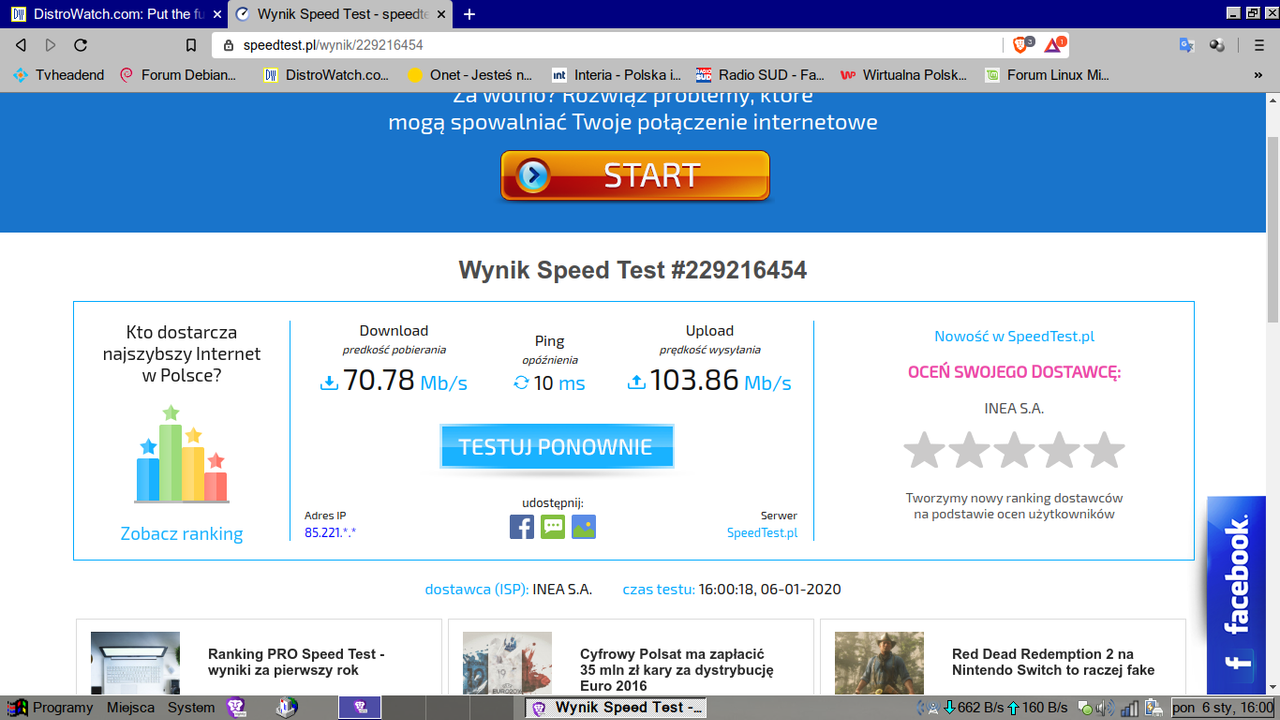This screenshot has width=1280, height=720.
Task: Click the address bar URL field
Action: click(607, 45)
